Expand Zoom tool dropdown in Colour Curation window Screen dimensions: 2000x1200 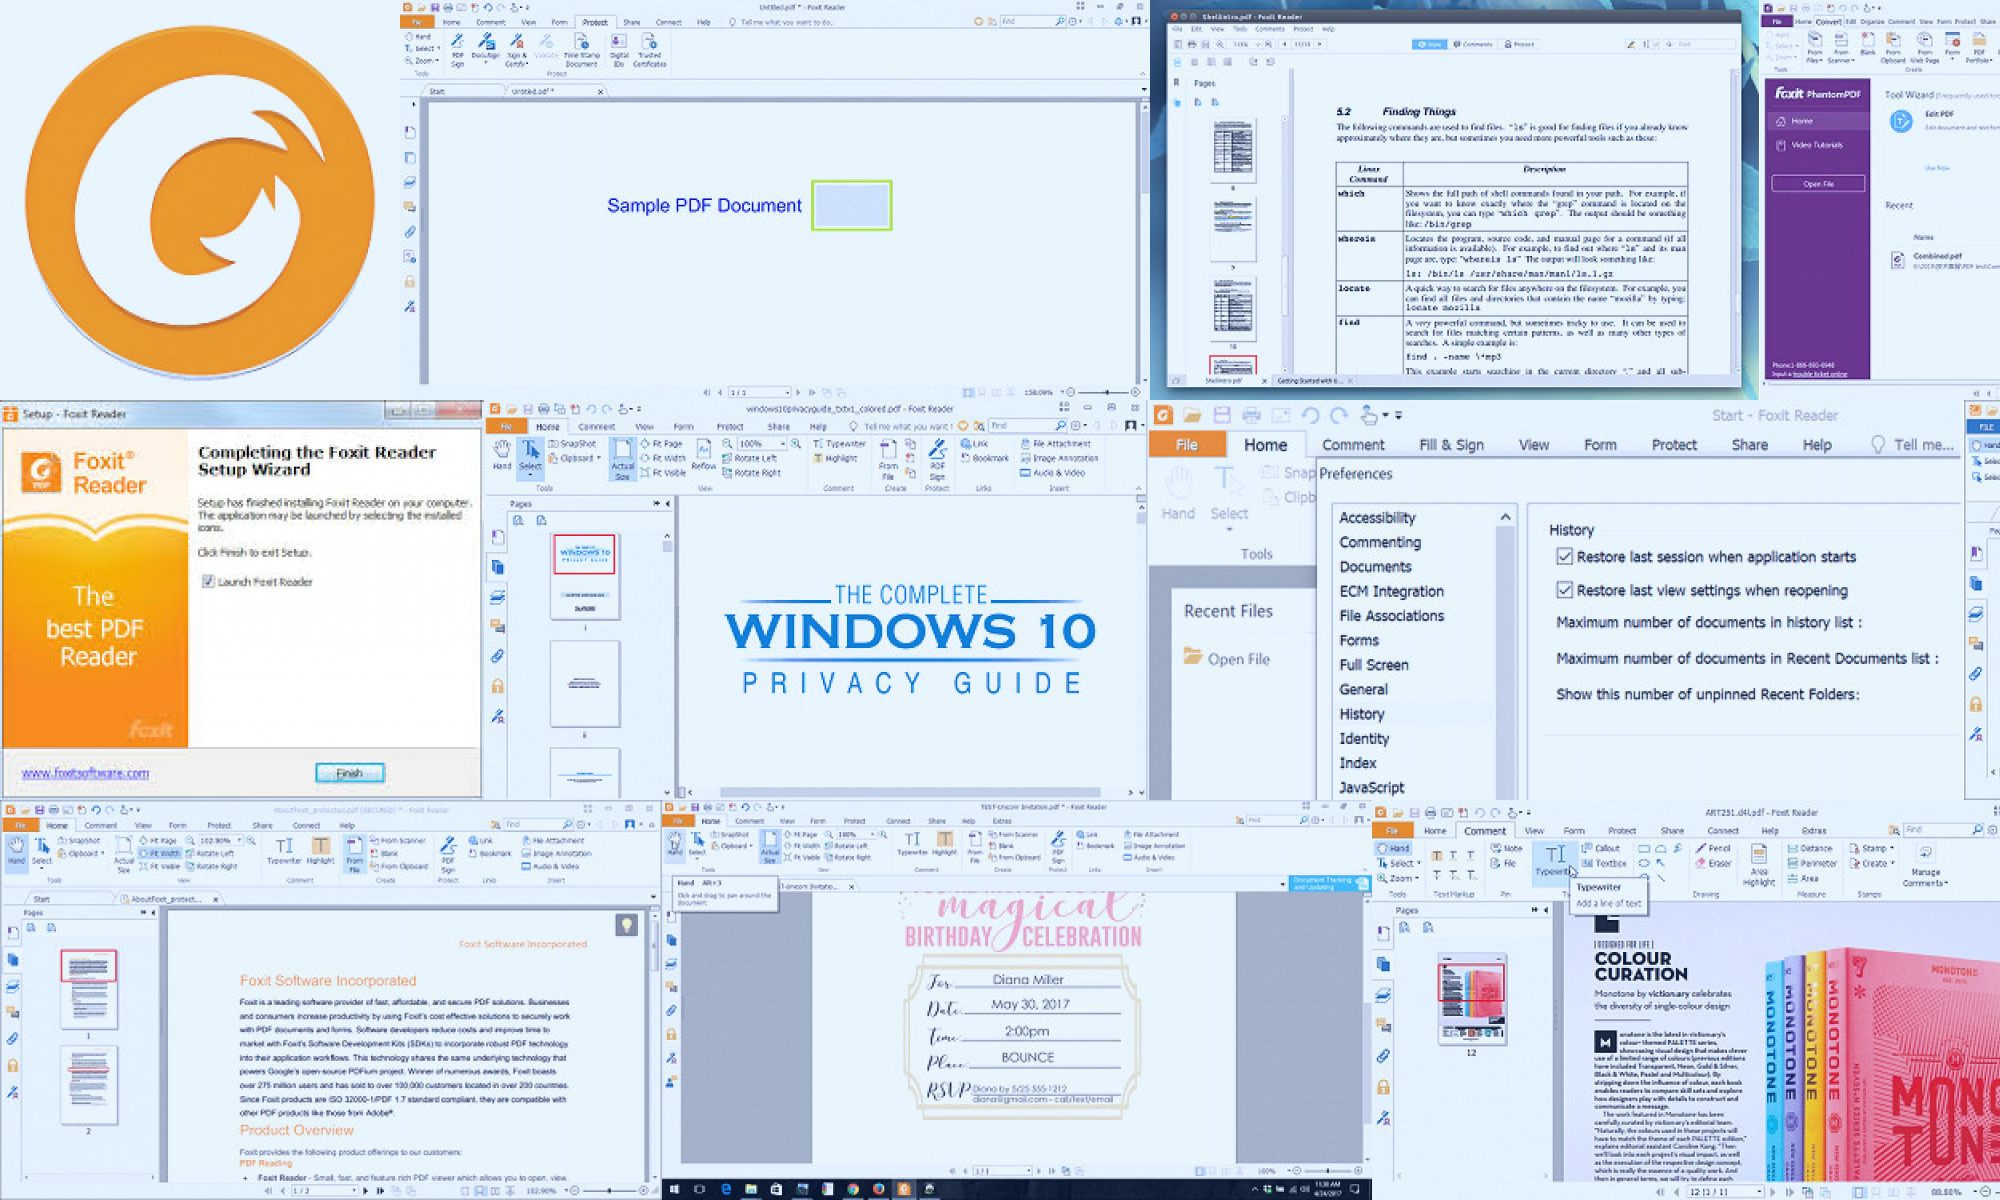click(1416, 878)
